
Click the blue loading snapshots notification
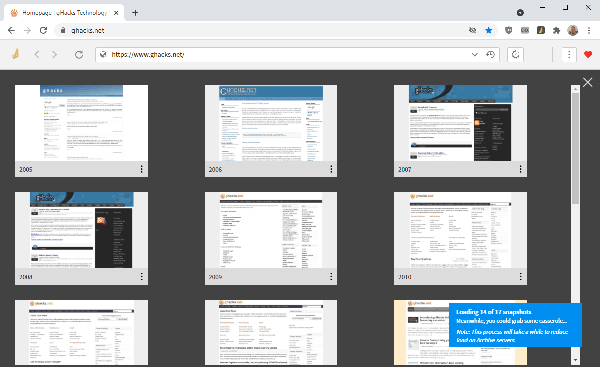click(x=515, y=325)
